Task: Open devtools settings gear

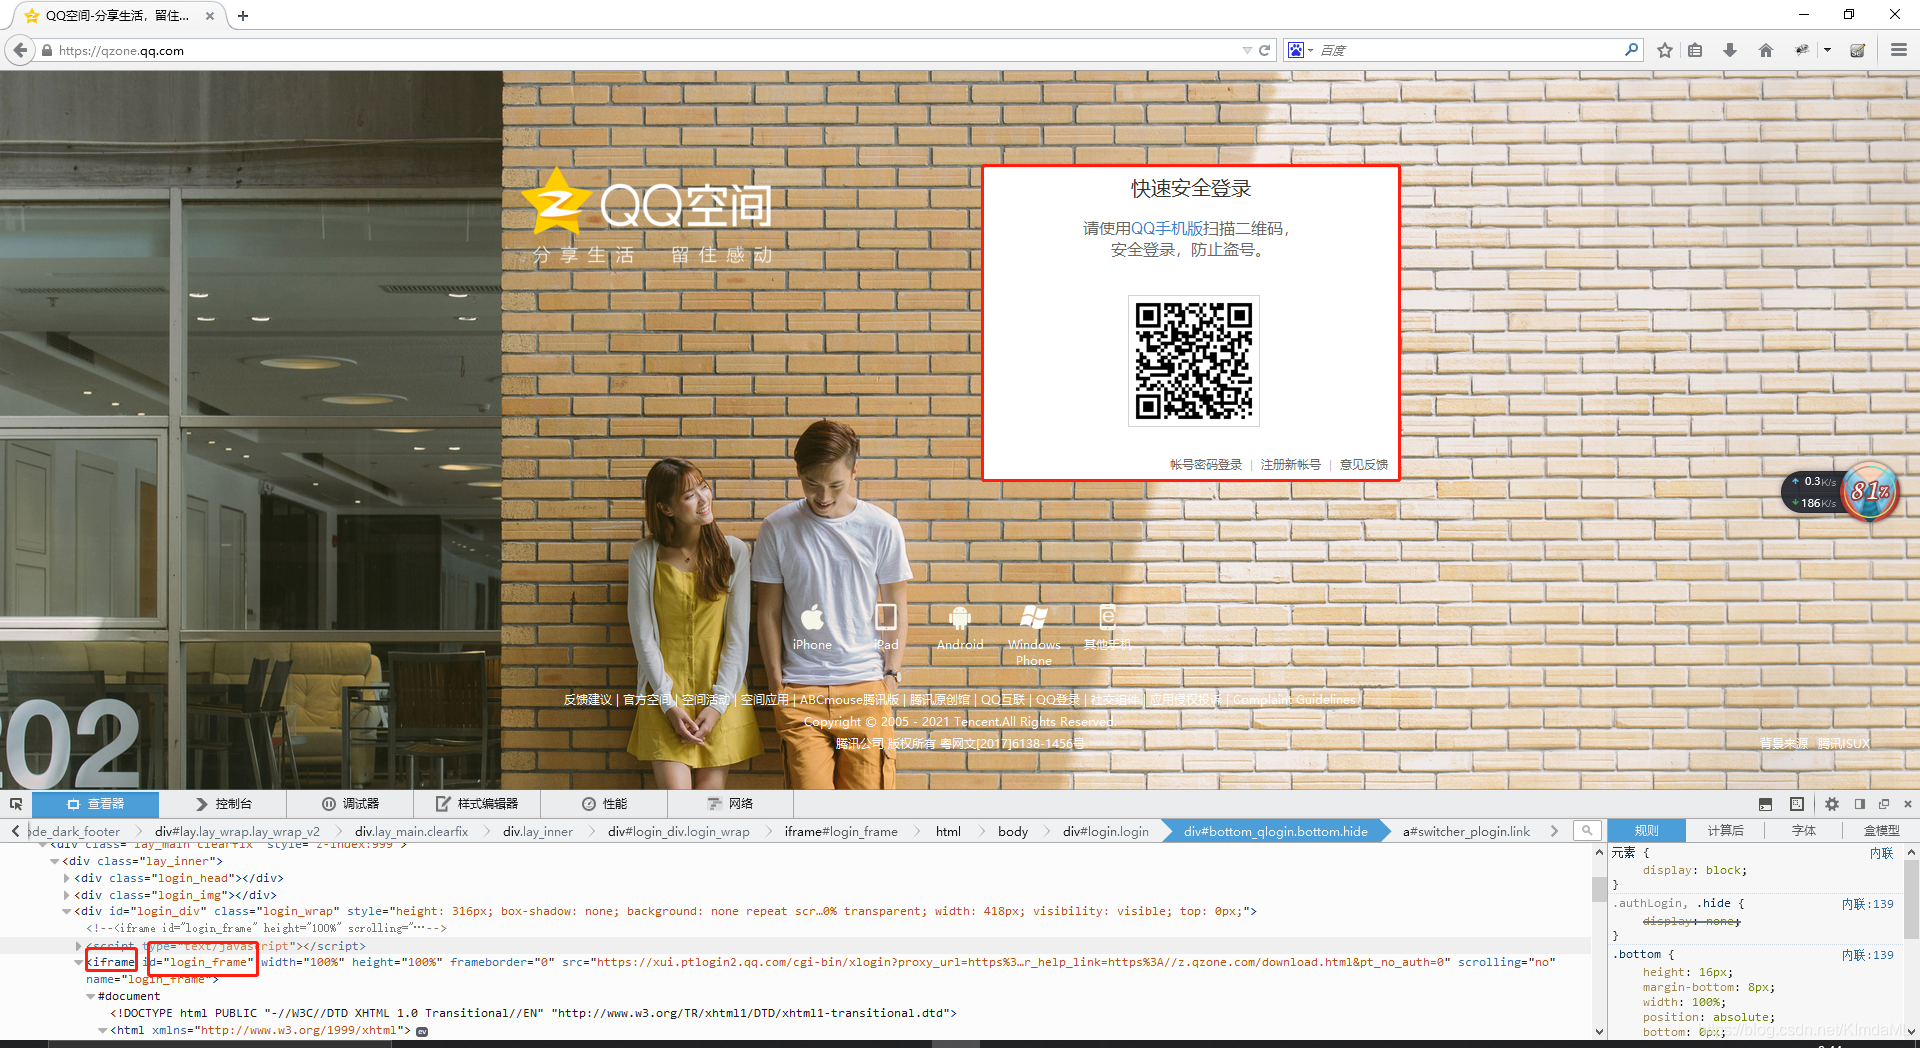Action: click(1832, 804)
